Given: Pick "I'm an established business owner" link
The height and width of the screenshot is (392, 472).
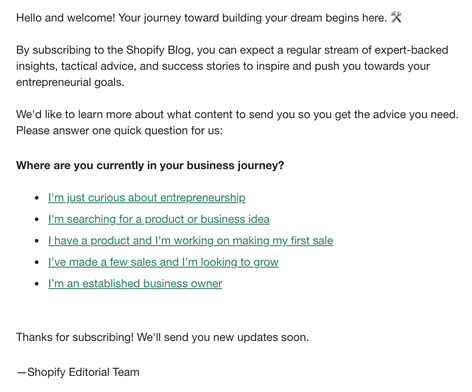Looking at the screenshot, I should point(135,284).
